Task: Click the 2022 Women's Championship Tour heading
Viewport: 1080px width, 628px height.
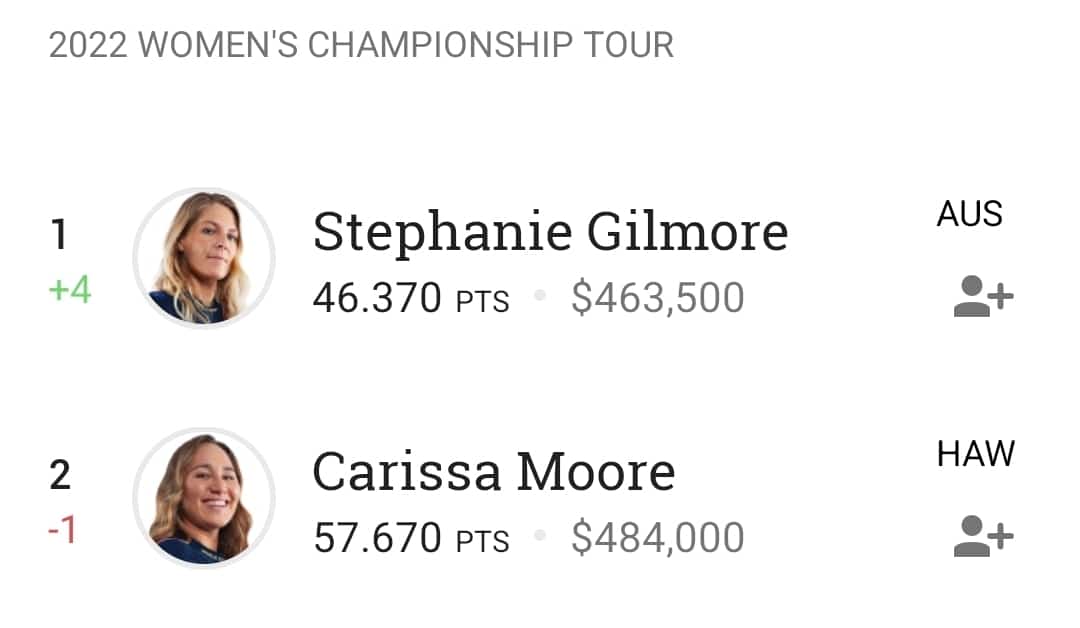Action: coord(361,45)
